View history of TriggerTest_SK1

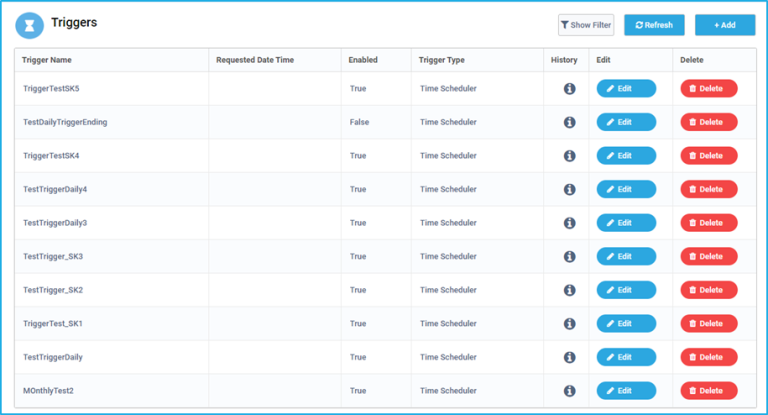[569, 324]
